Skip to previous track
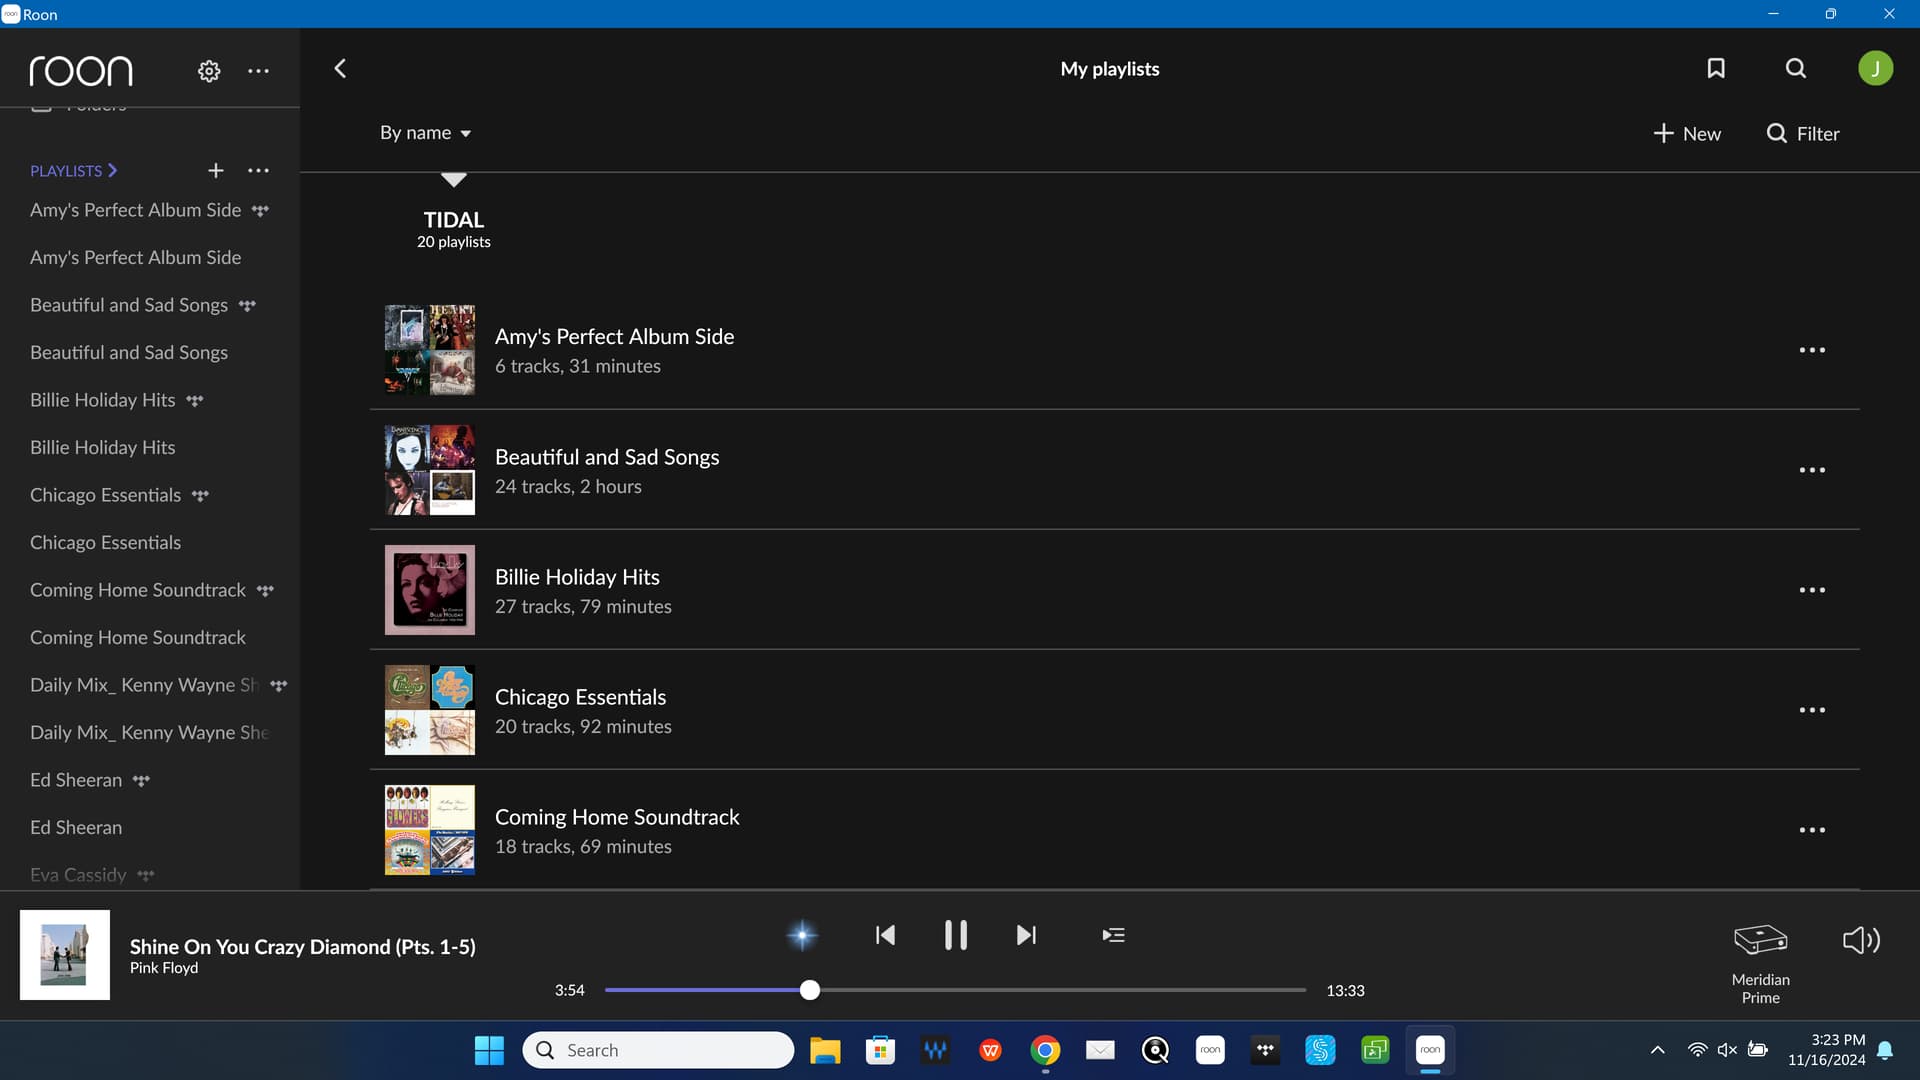 885,935
